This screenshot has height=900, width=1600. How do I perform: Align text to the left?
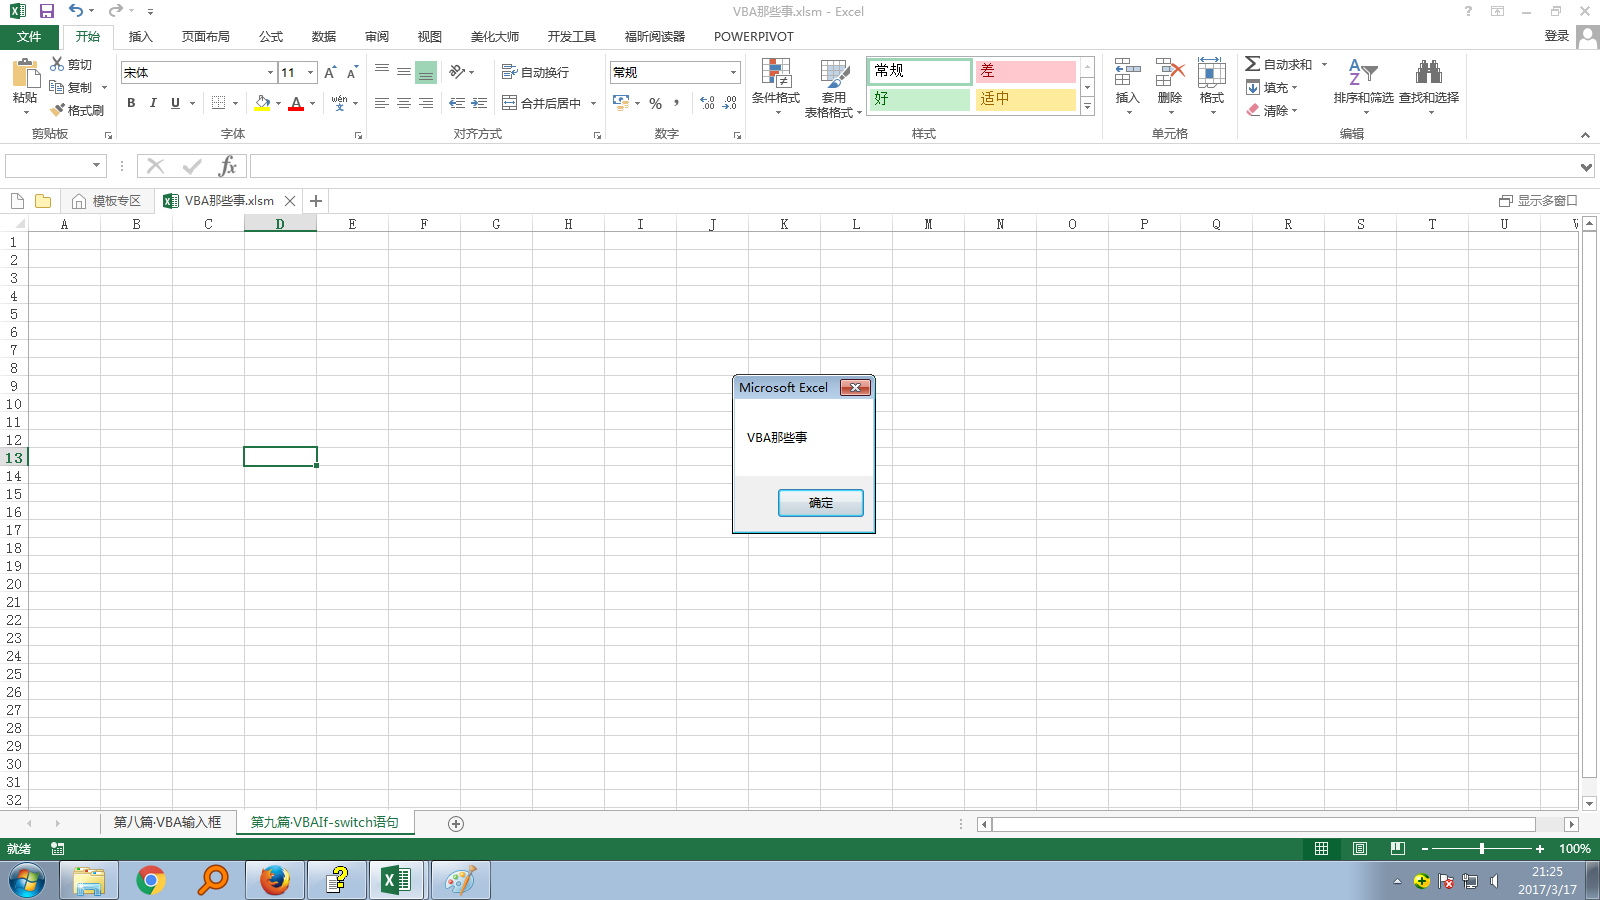[x=382, y=103]
